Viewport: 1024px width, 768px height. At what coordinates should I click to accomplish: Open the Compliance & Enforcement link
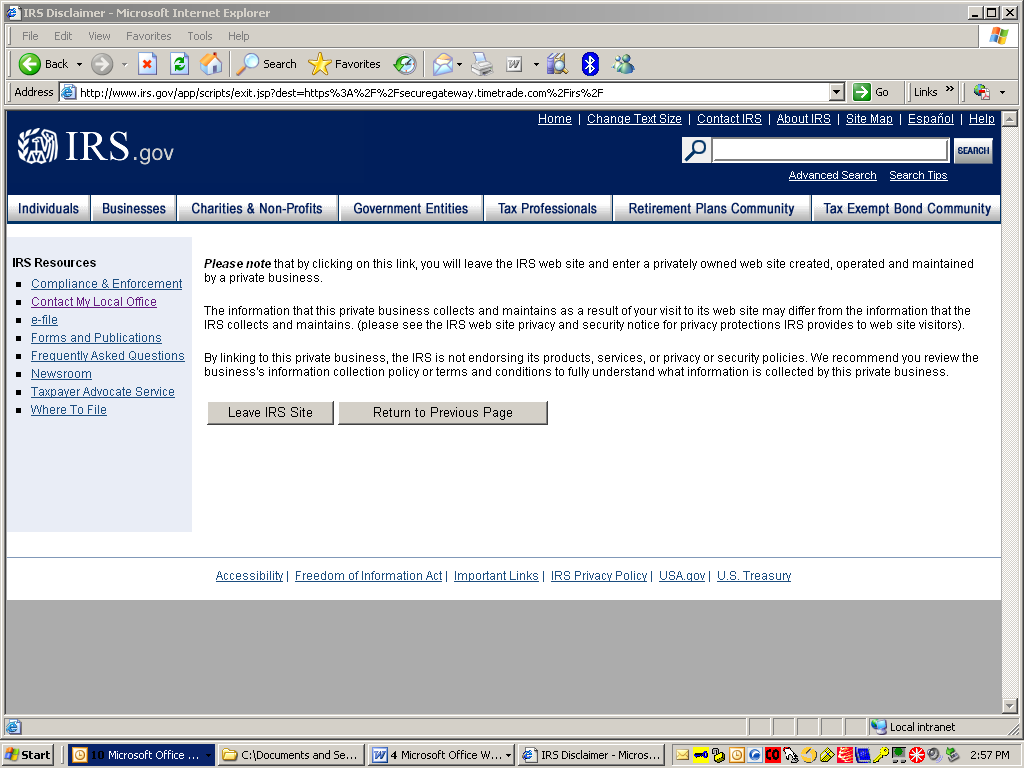(x=106, y=283)
